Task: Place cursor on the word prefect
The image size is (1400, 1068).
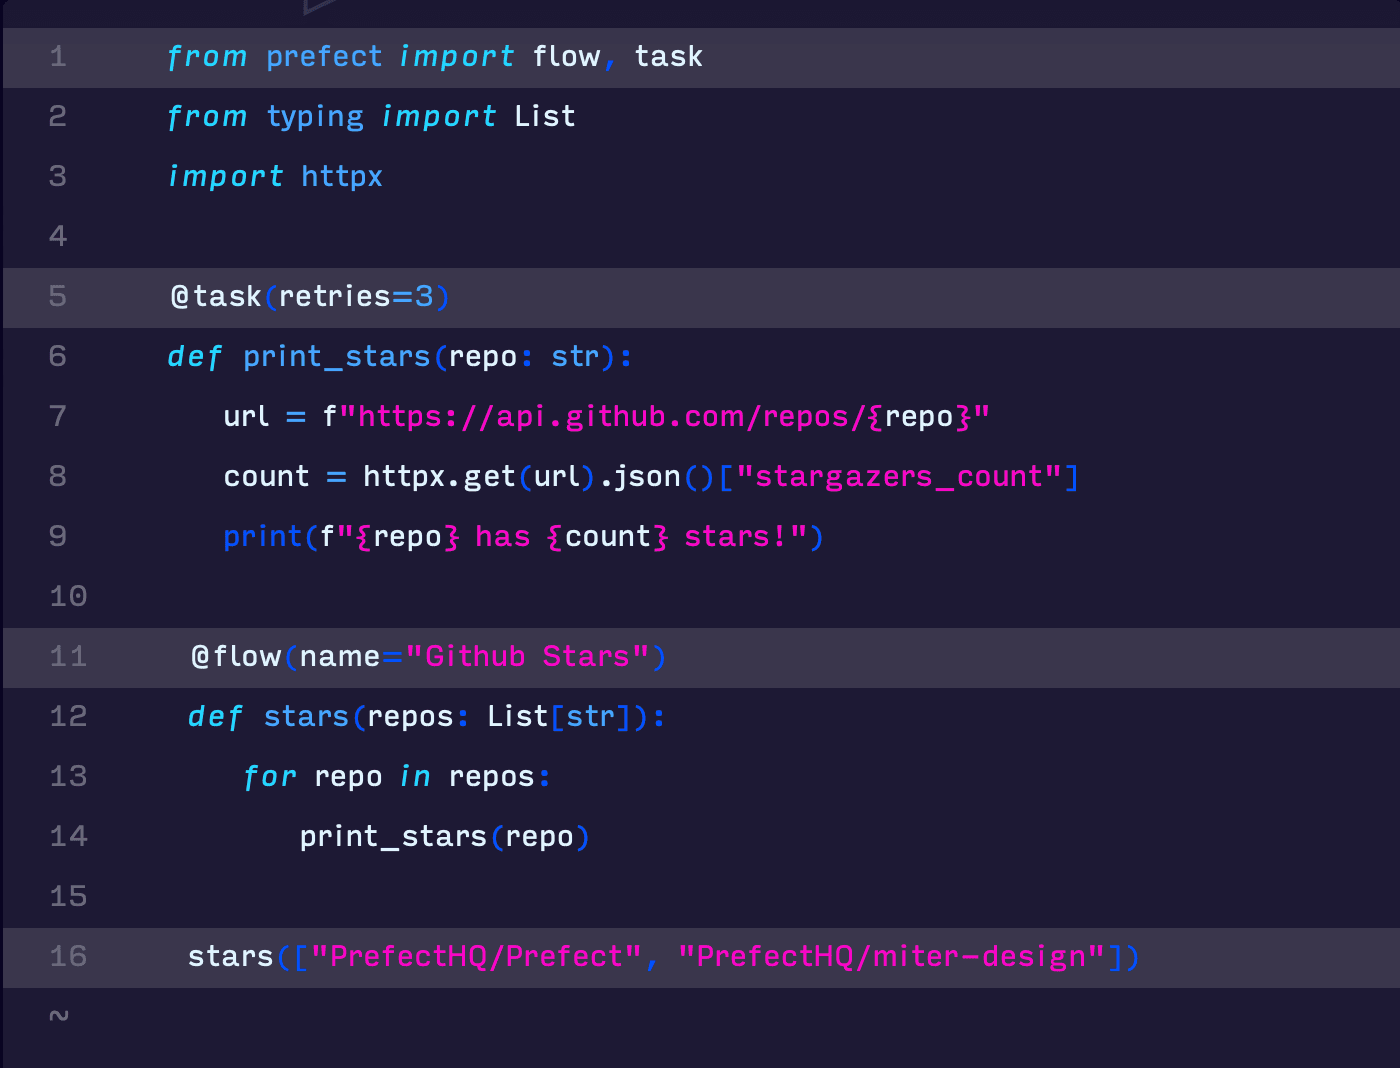Action: (x=324, y=57)
